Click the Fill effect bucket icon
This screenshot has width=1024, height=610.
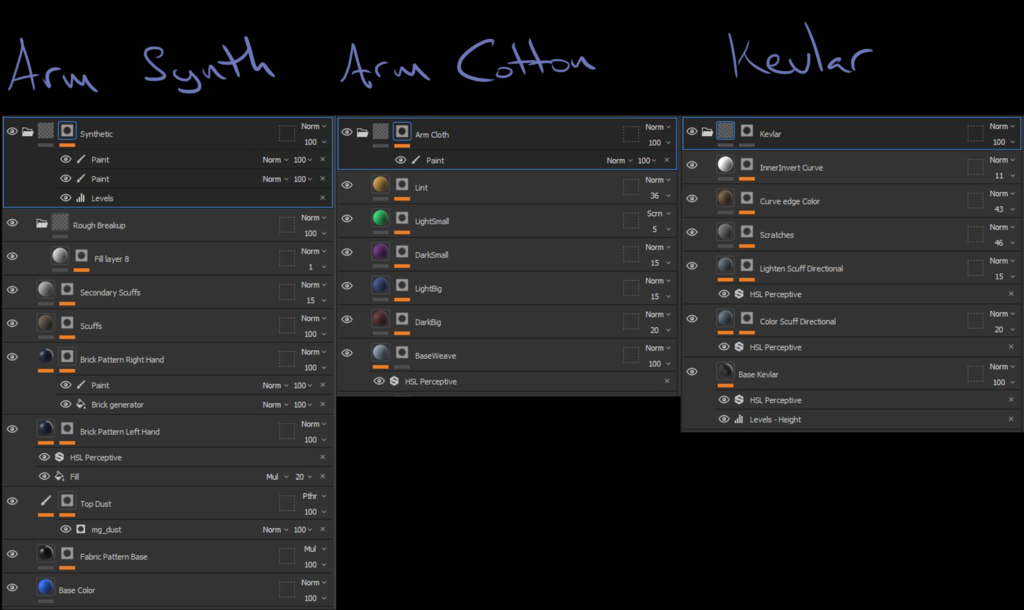point(59,476)
